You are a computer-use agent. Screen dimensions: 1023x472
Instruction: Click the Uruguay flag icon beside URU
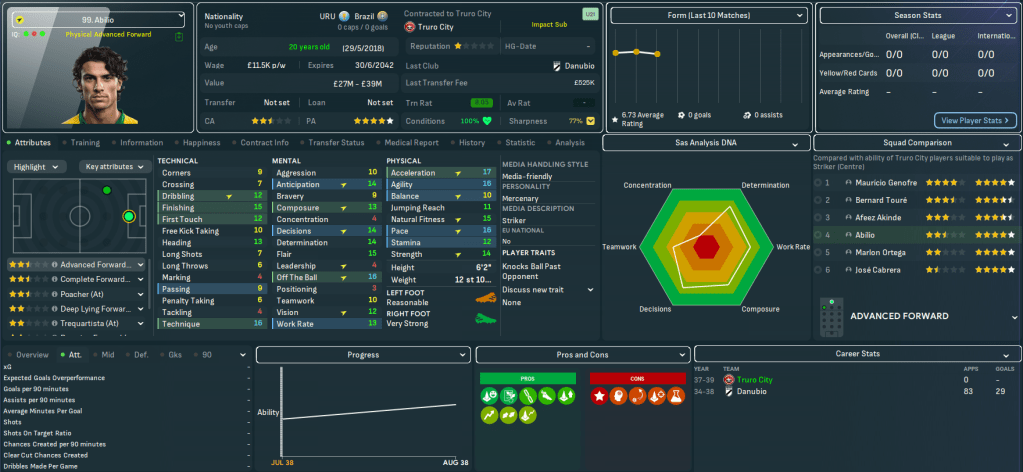tap(344, 17)
